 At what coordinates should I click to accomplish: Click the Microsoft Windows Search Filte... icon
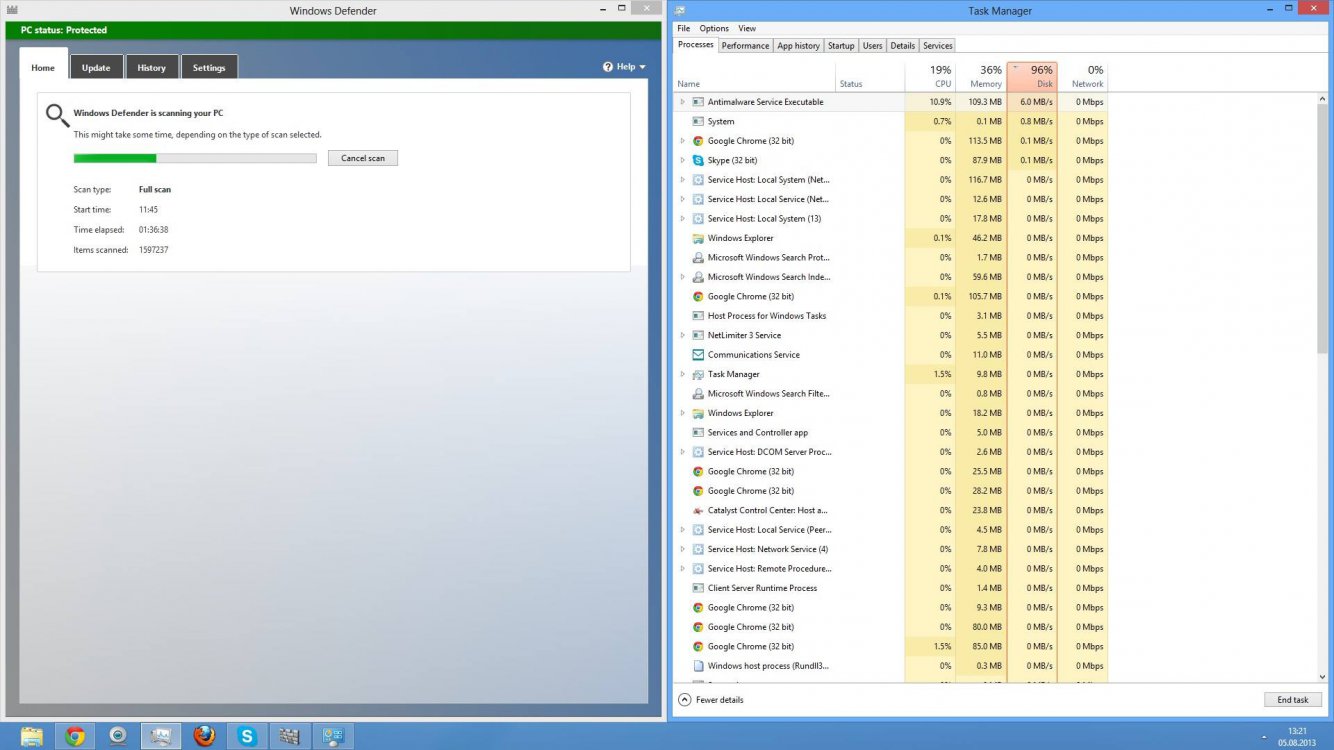(x=698, y=394)
